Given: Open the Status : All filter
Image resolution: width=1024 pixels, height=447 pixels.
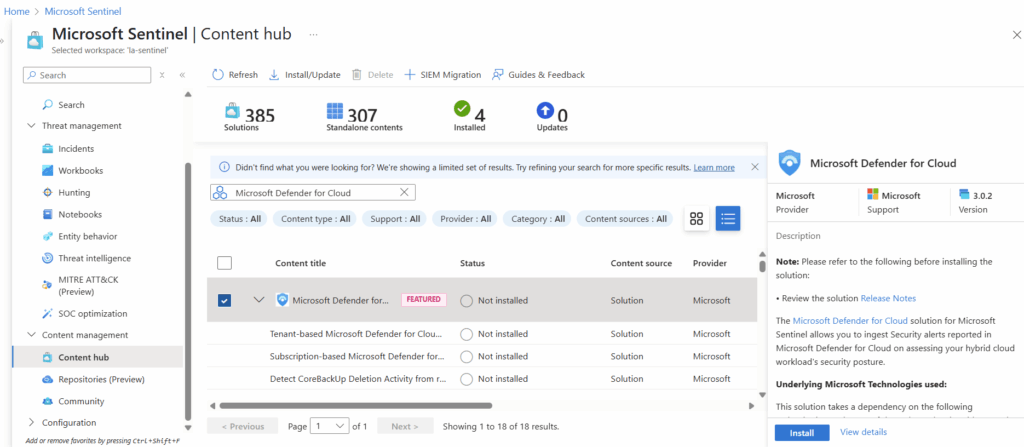Looking at the screenshot, I should (x=240, y=219).
